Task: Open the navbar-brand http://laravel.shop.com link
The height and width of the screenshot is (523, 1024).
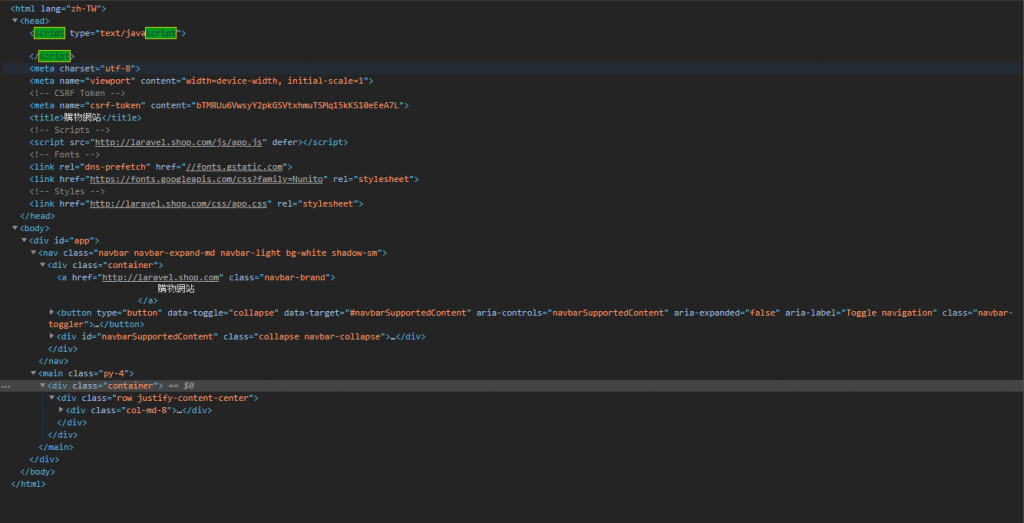Action: click(x=160, y=277)
